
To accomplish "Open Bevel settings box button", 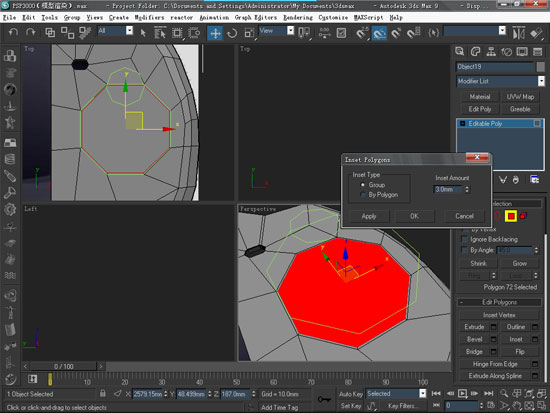I will point(493,339).
